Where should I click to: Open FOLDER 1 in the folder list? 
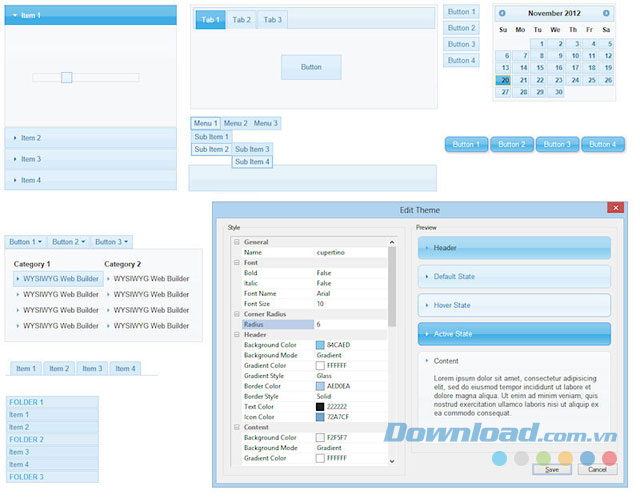click(x=52, y=402)
